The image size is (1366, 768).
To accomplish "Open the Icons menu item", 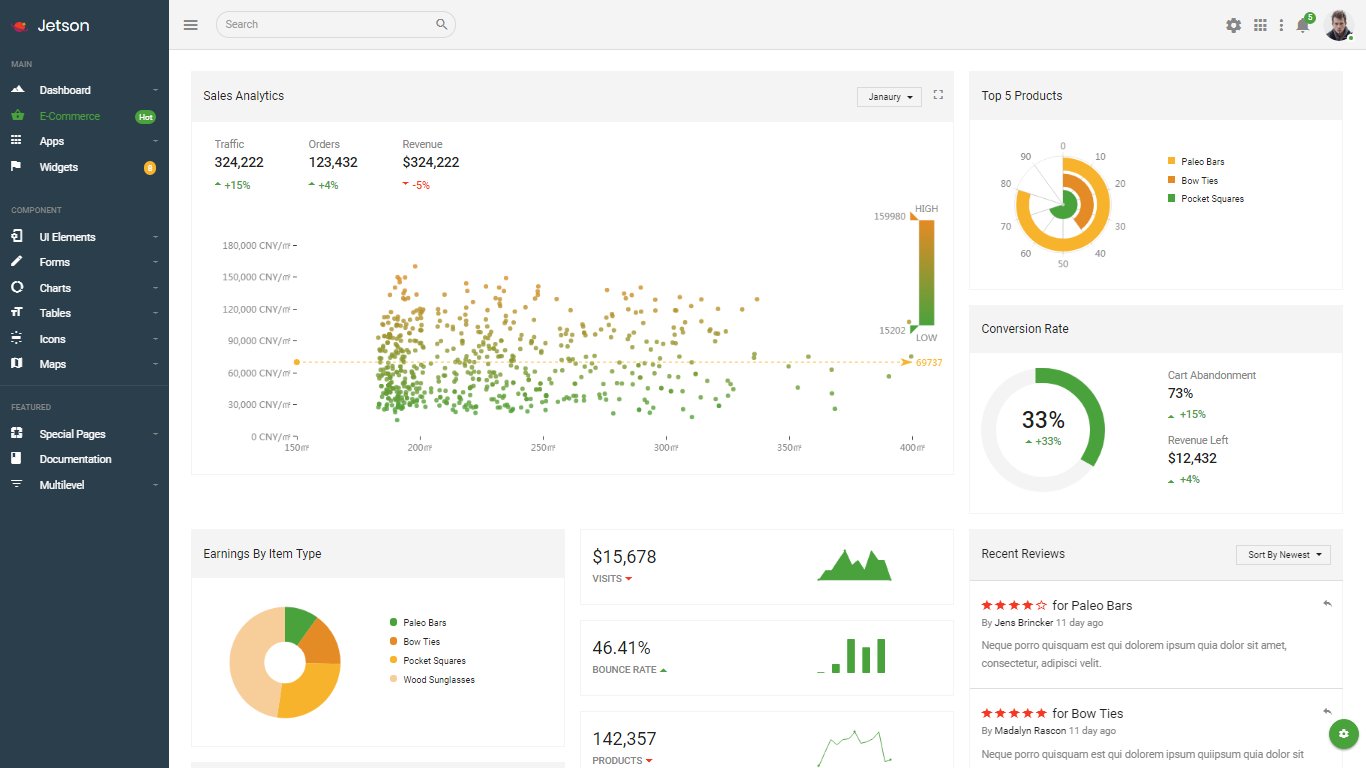I will (x=84, y=339).
